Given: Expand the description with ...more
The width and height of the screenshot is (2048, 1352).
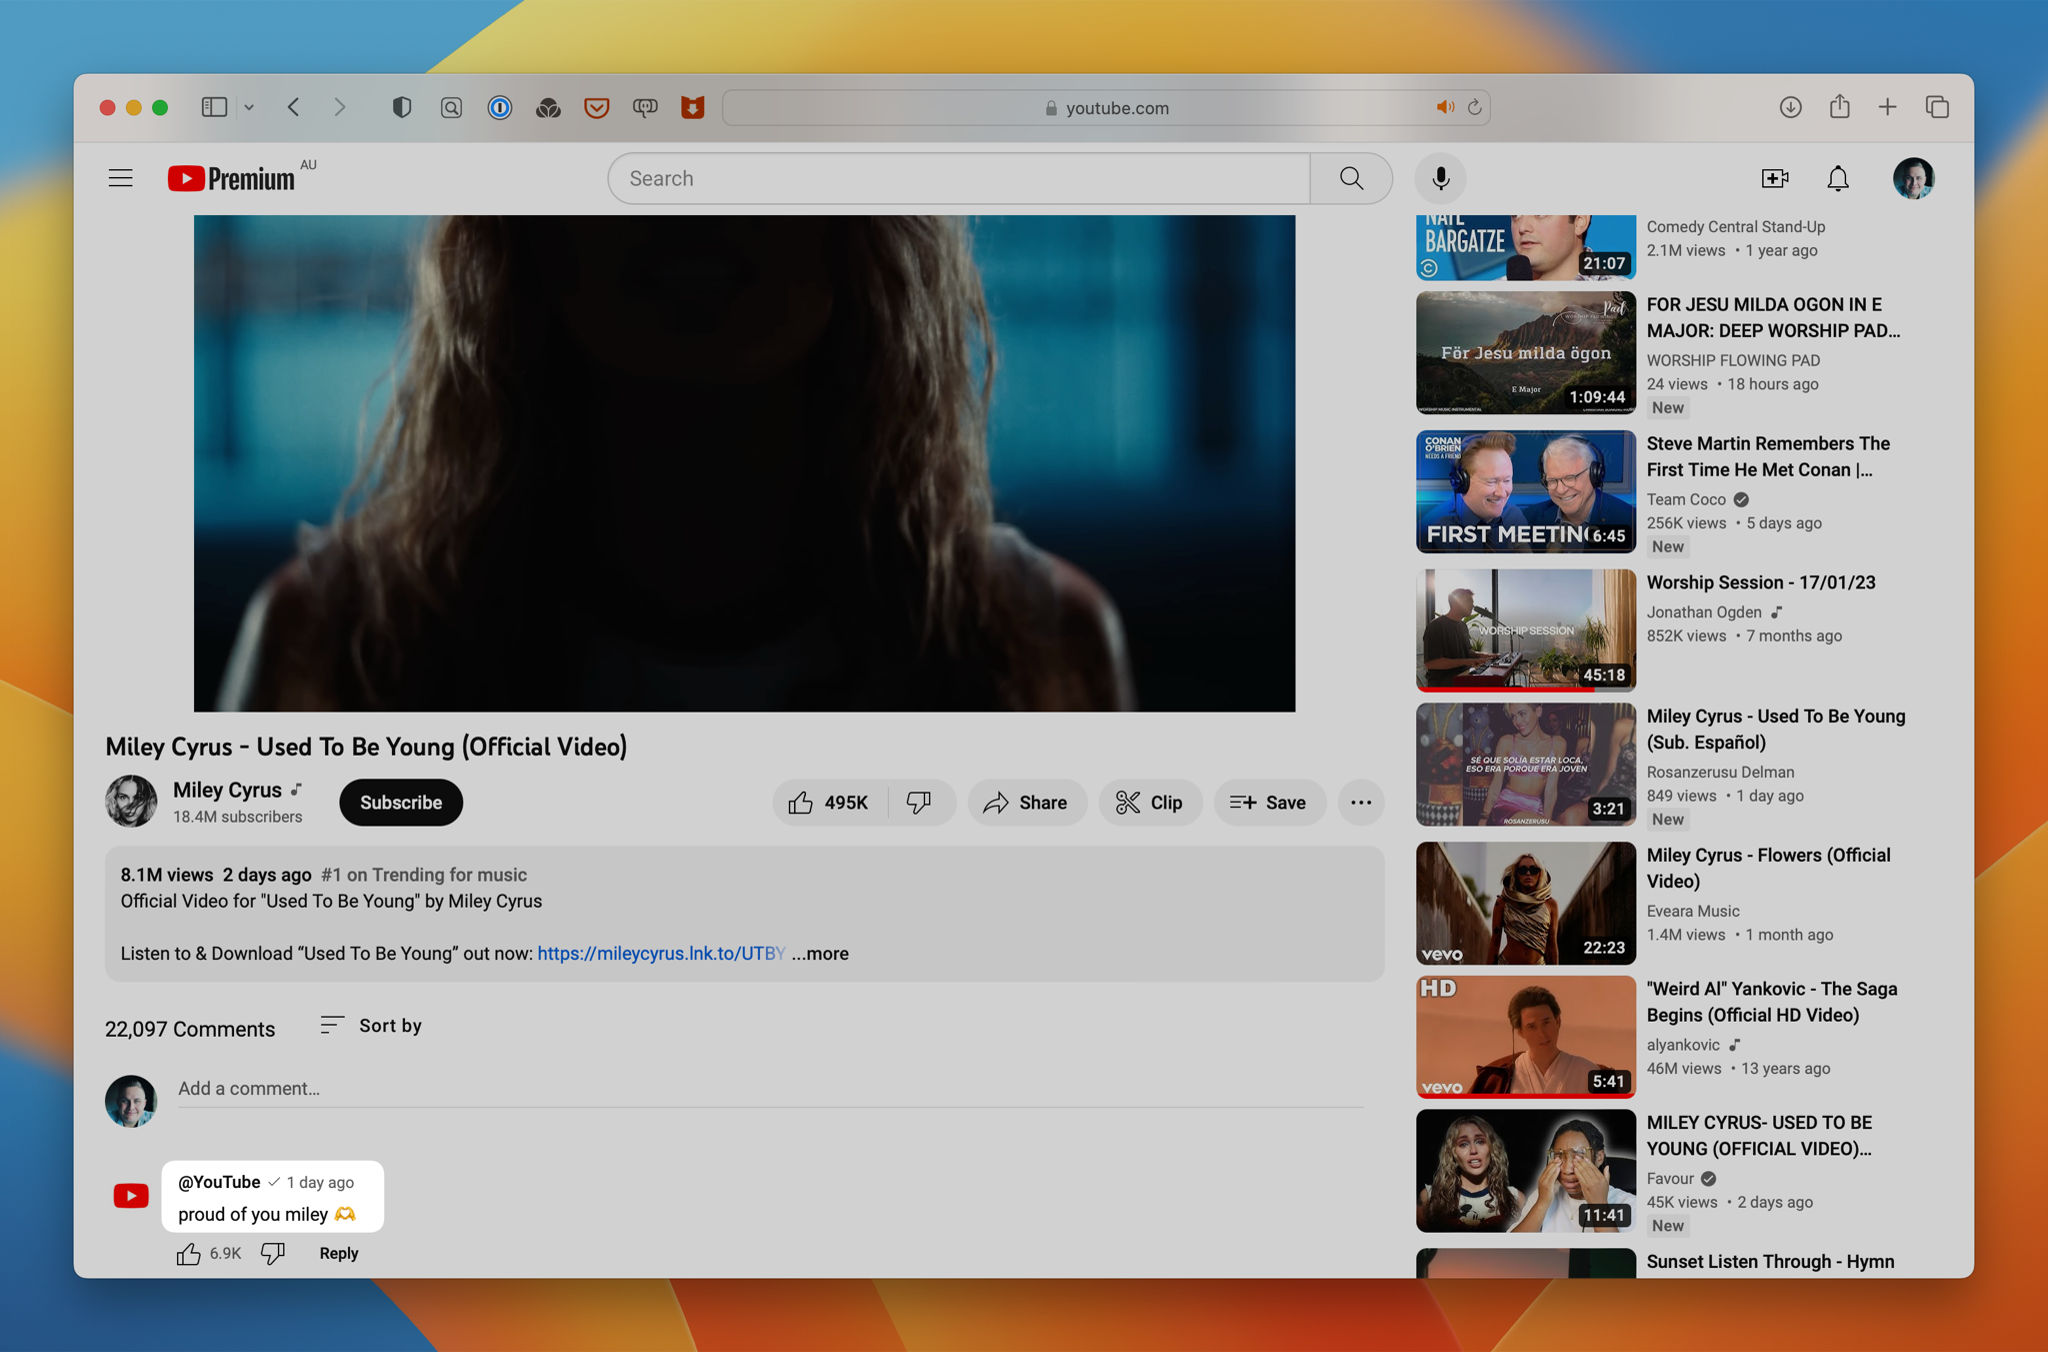Looking at the screenshot, I should coord(821,953).
